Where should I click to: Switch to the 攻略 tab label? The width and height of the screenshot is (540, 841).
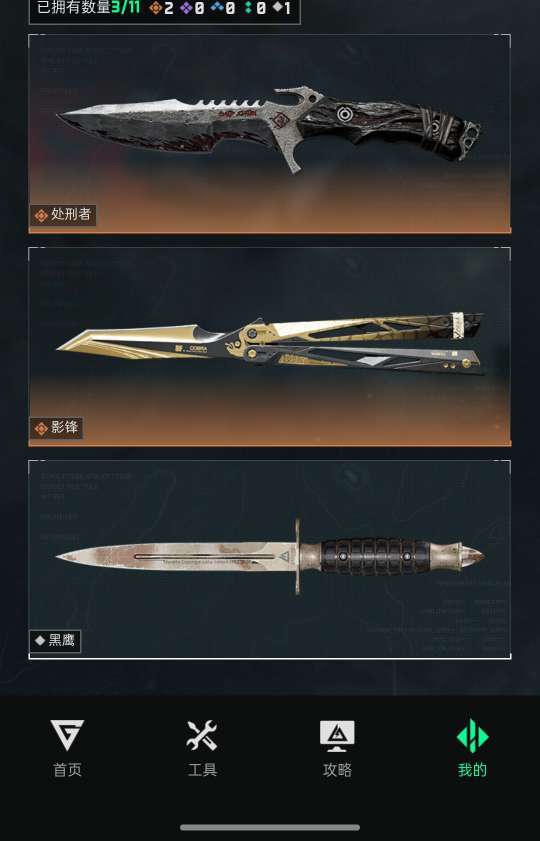coord(337,770)
